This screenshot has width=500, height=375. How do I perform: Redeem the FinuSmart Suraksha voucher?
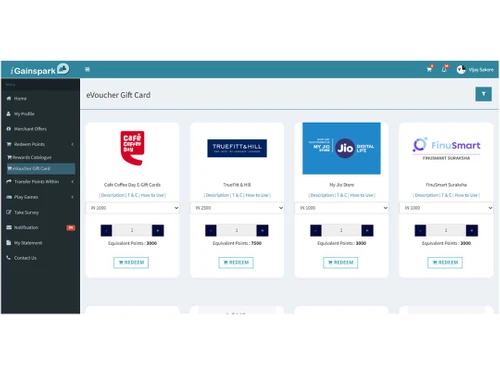click(x=445, y=263)
